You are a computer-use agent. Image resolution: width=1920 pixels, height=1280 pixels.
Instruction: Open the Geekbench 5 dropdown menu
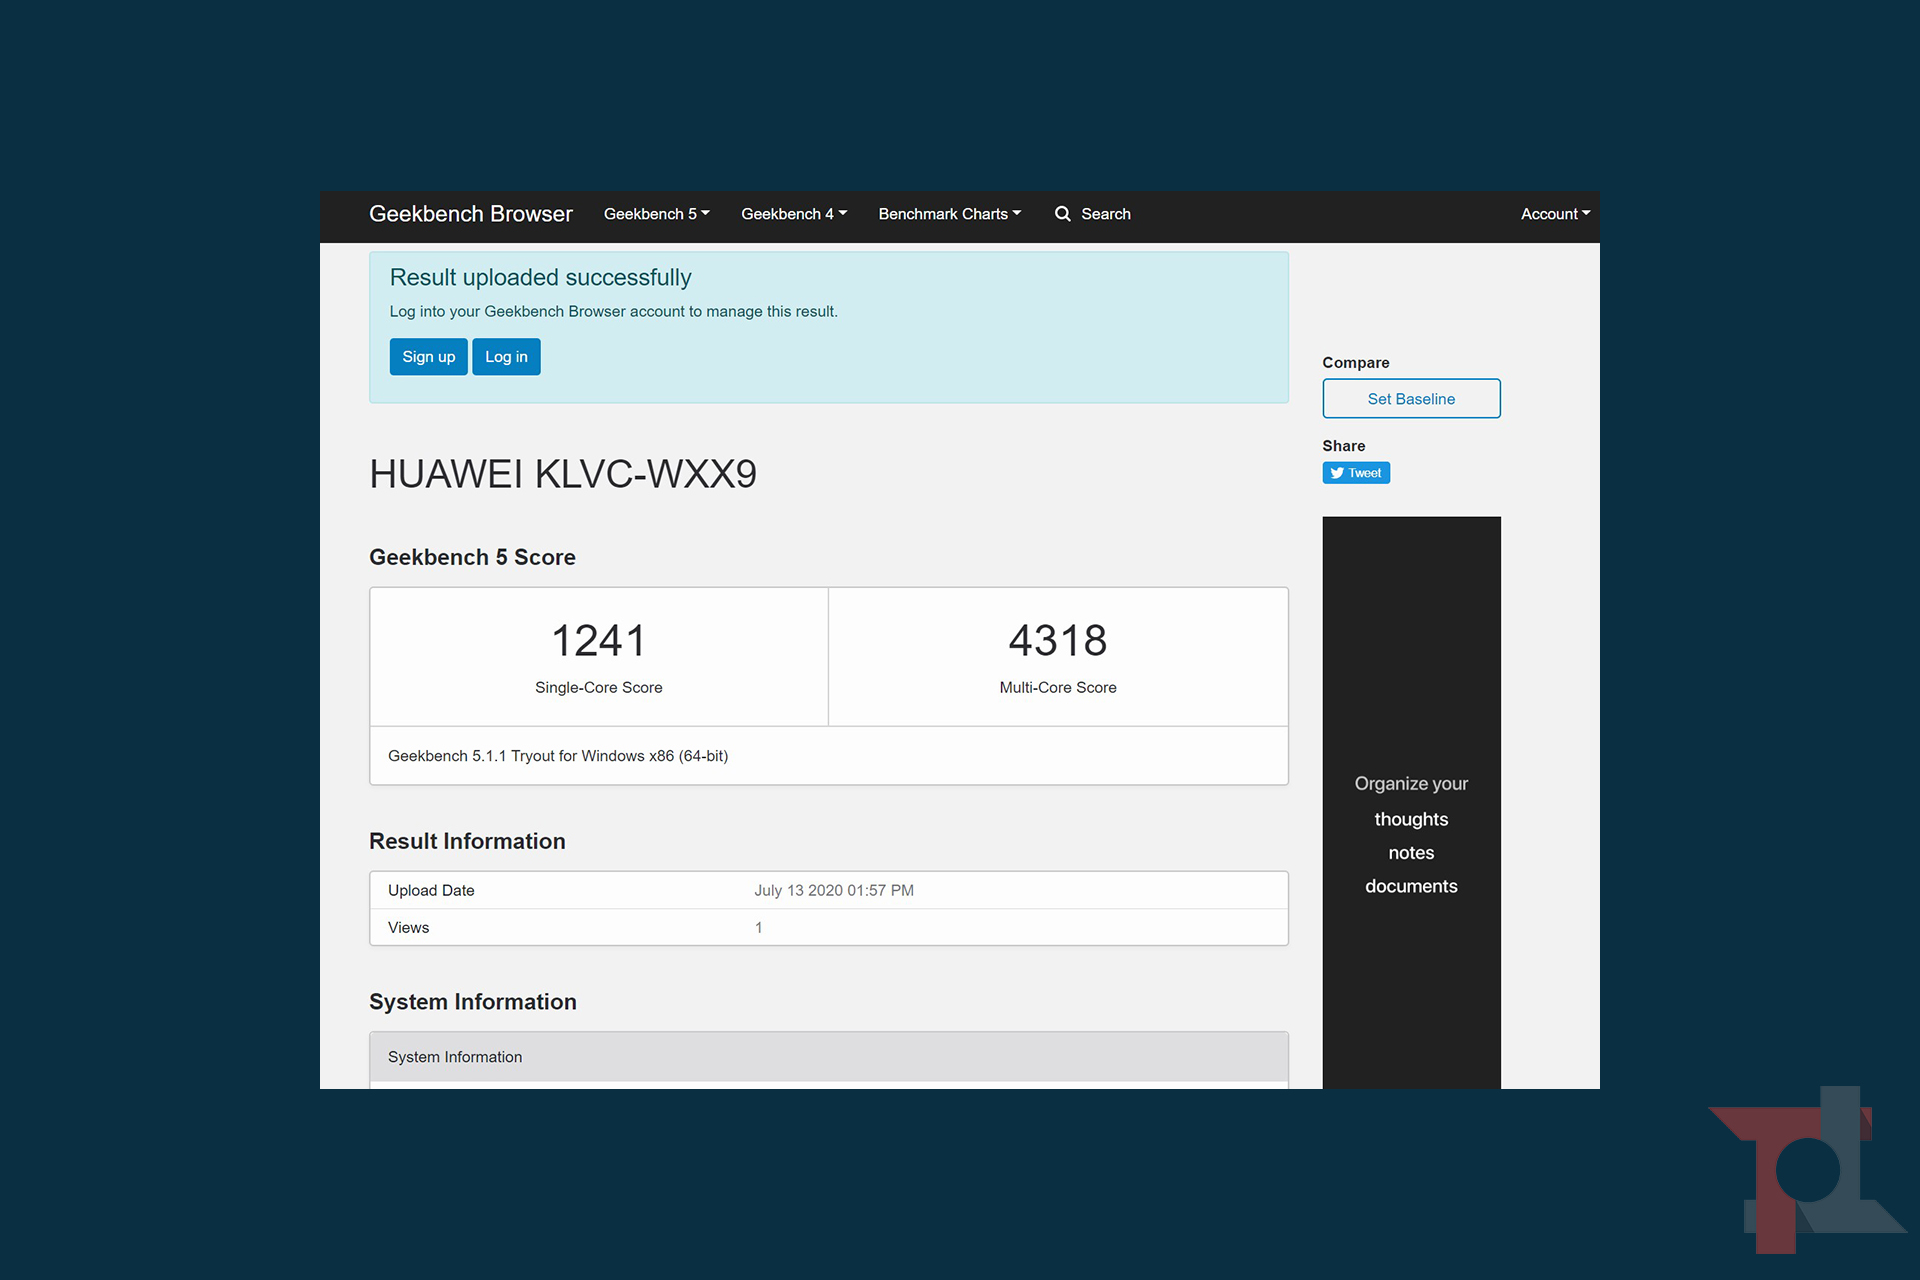tap(656, 214)
